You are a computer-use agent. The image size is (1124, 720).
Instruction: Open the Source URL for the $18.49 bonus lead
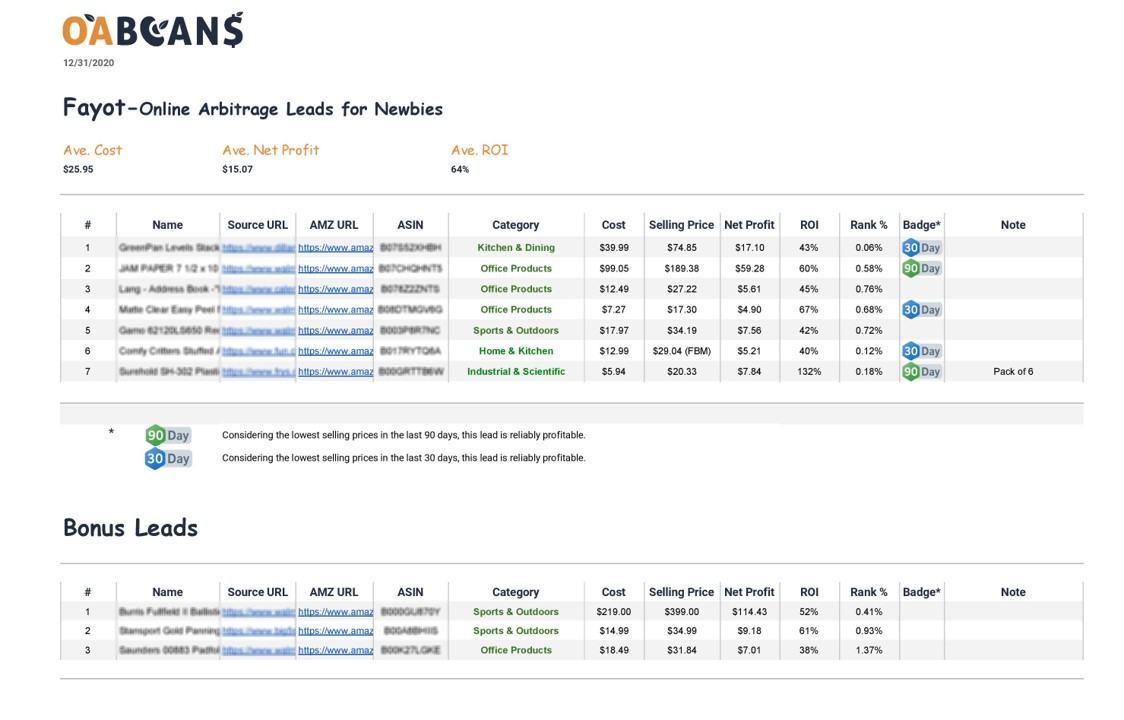258,650
